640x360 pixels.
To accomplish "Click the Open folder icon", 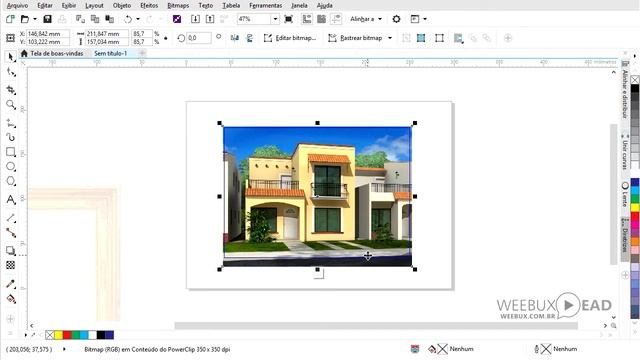I will (x=25, y=19).
